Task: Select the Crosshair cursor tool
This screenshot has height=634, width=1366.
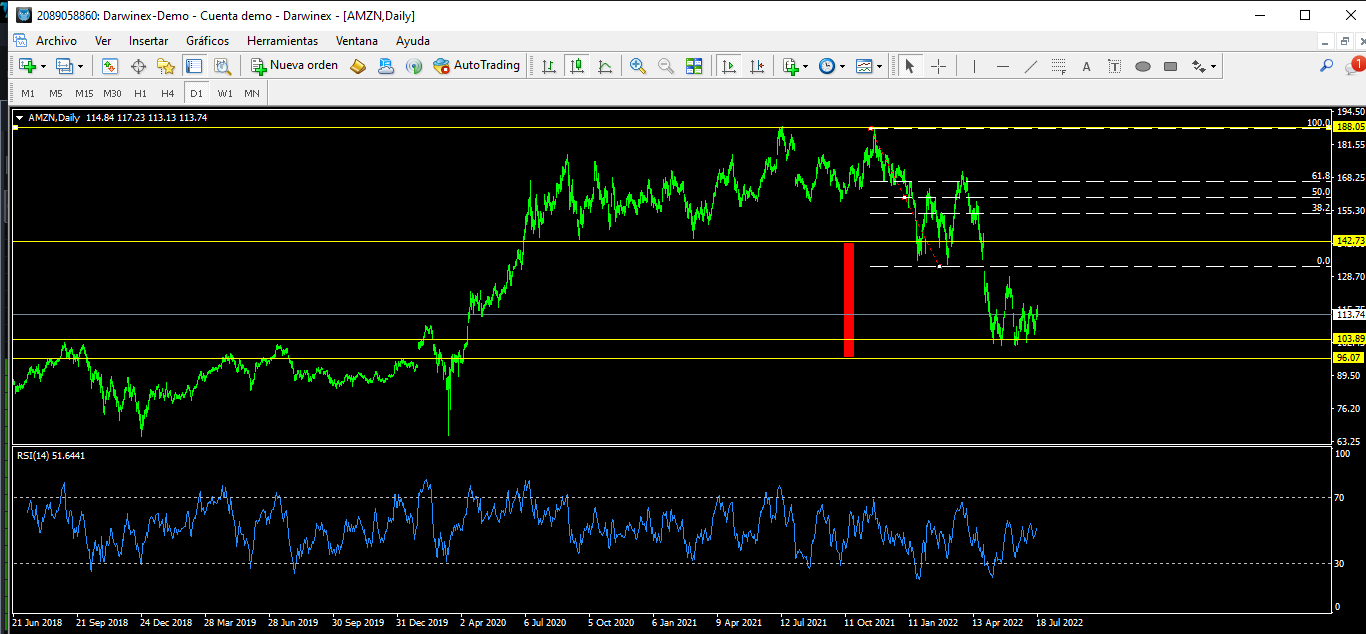Action: pyautogui.click(x=938, y=66)
